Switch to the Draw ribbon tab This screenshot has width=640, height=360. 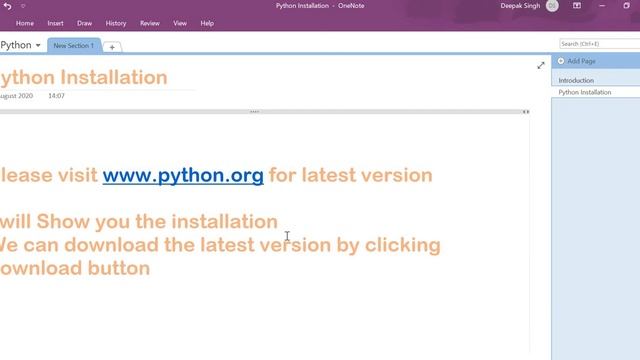pos(84,23)
